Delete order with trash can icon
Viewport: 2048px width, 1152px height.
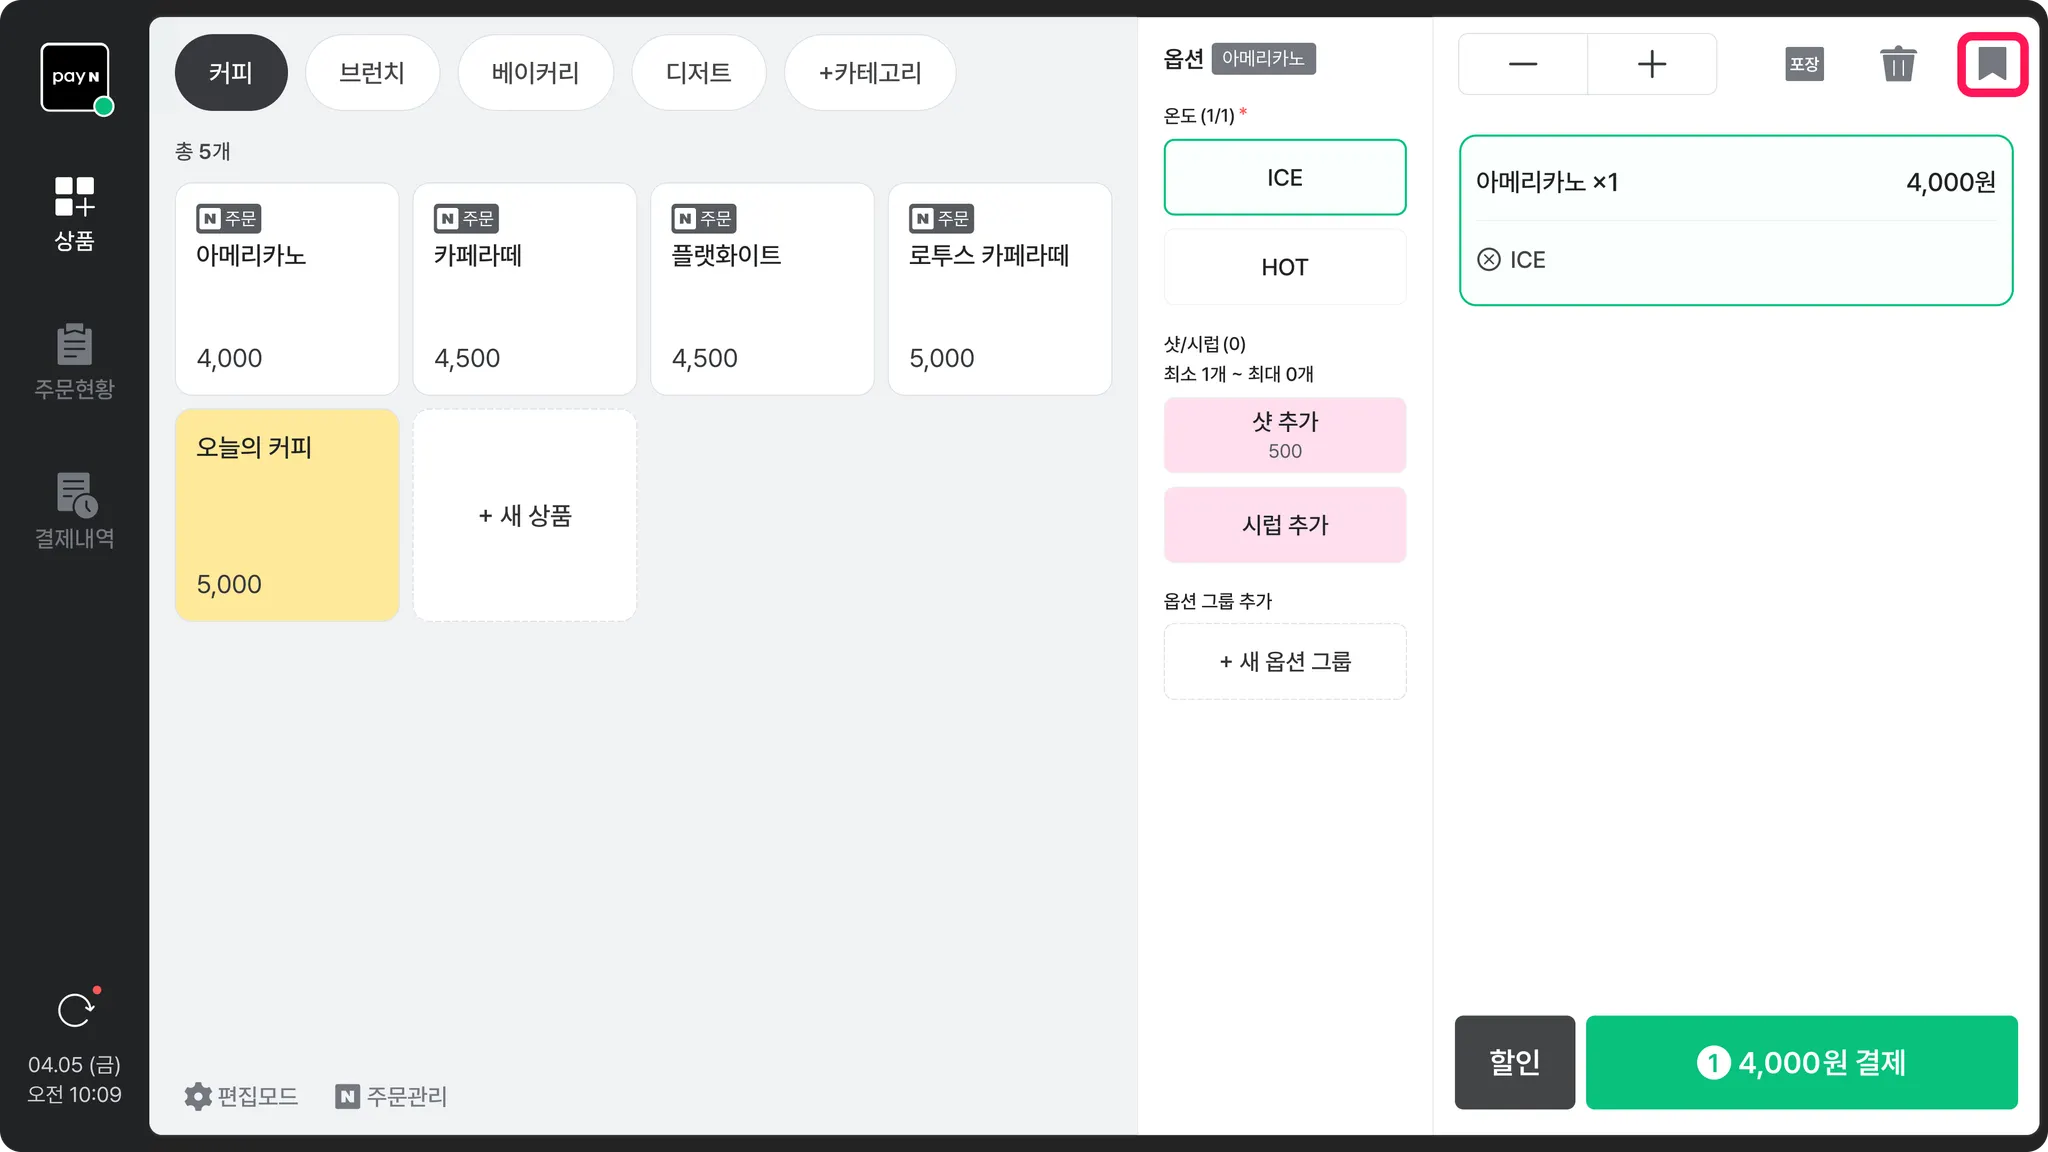coord(1897,64)
